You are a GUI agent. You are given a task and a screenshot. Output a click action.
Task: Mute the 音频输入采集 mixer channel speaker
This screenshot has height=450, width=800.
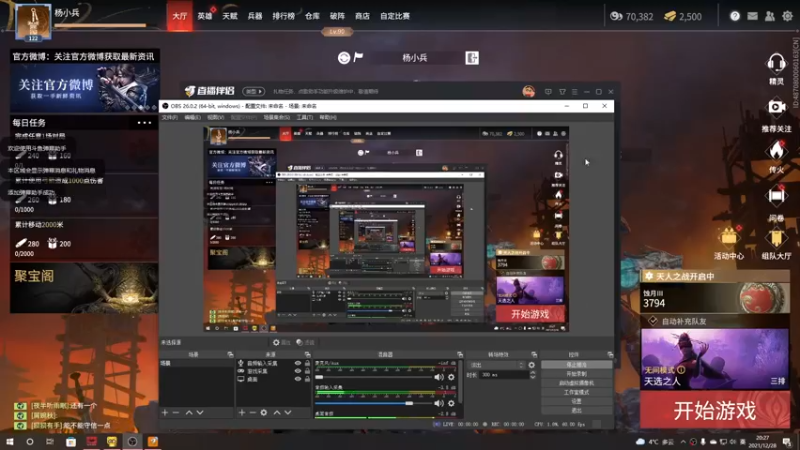439,403
